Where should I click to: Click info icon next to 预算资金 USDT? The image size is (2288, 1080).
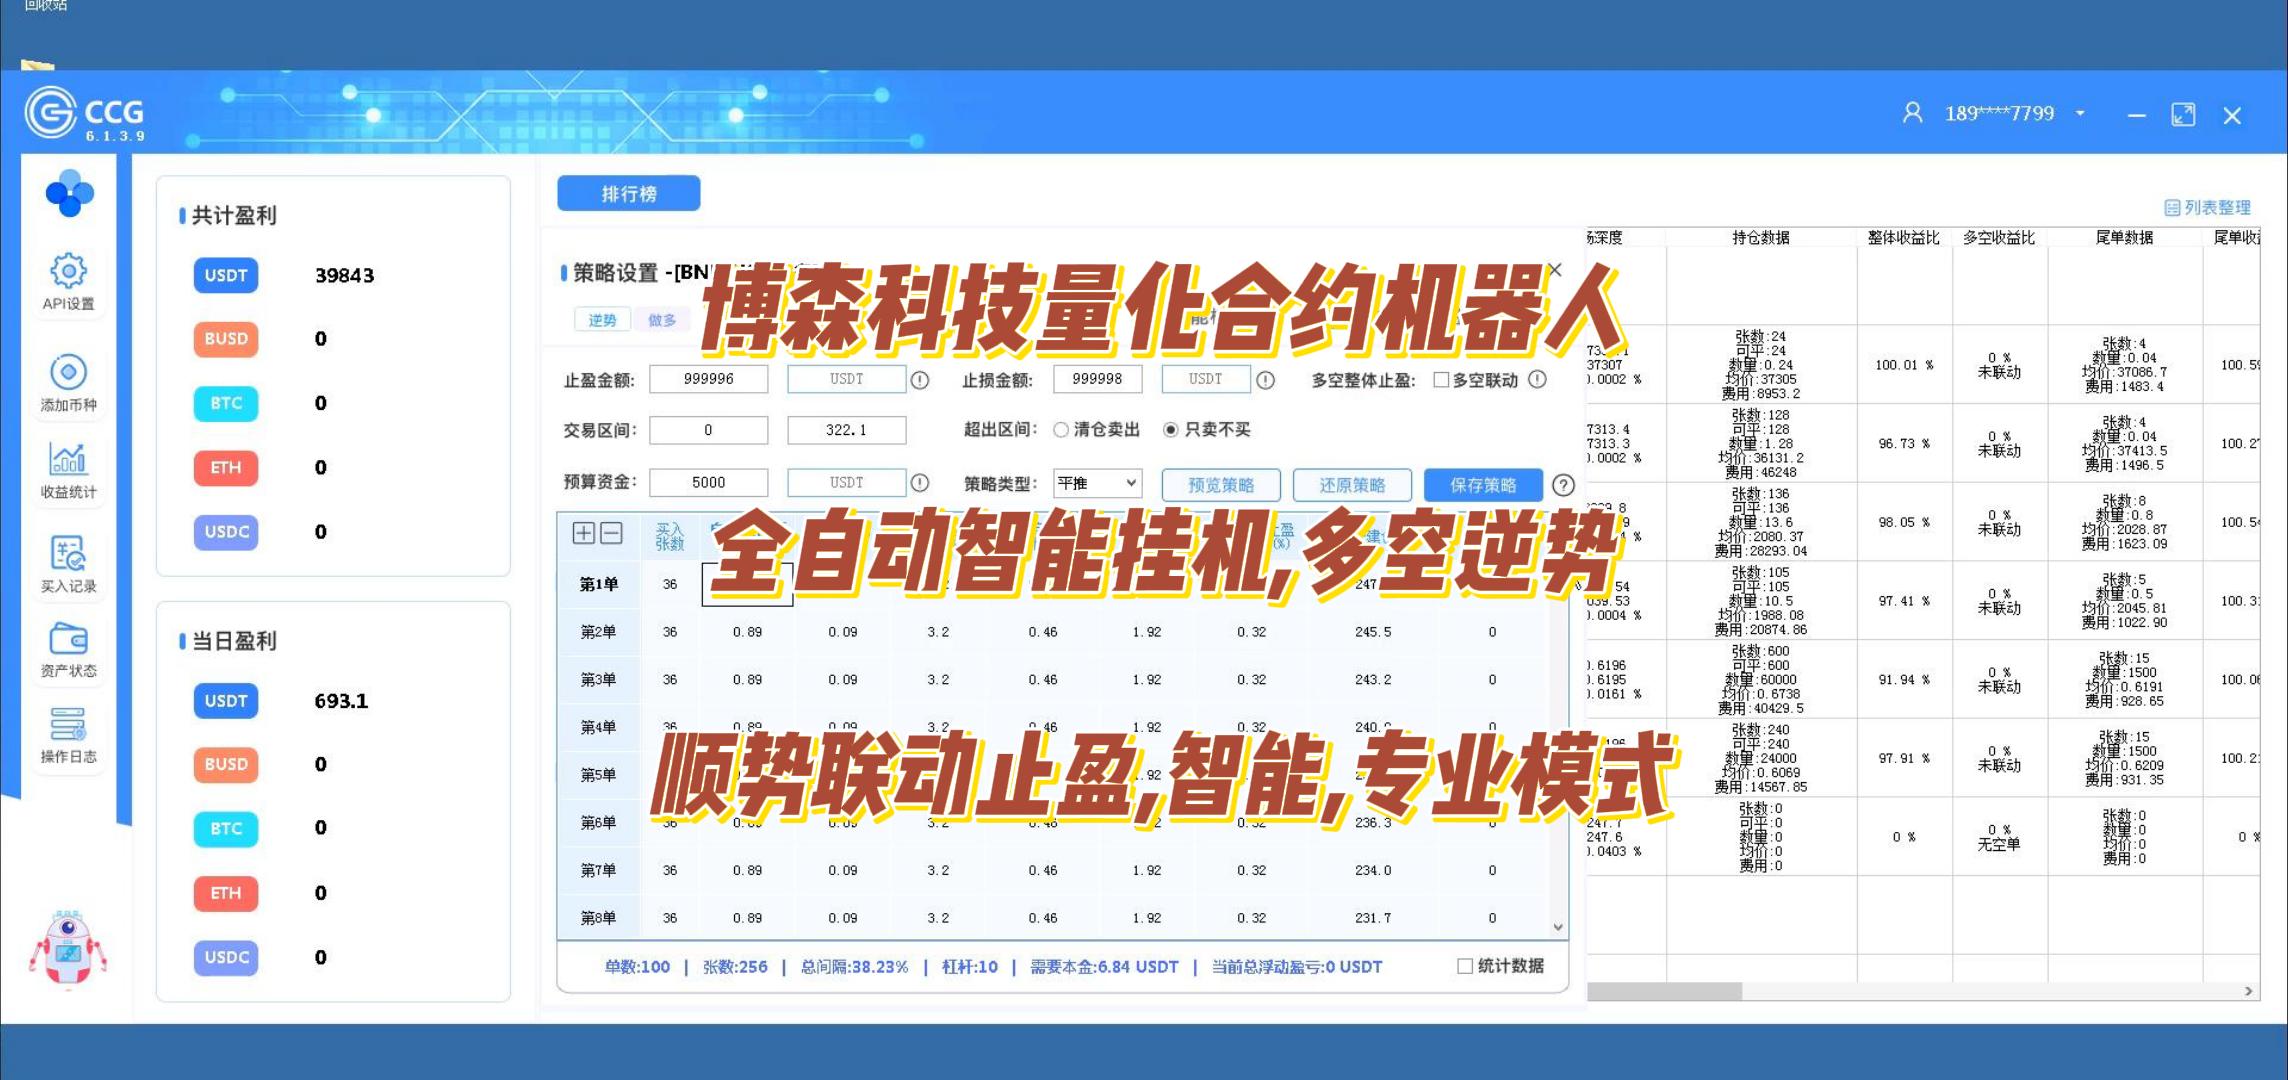point(920,483)
